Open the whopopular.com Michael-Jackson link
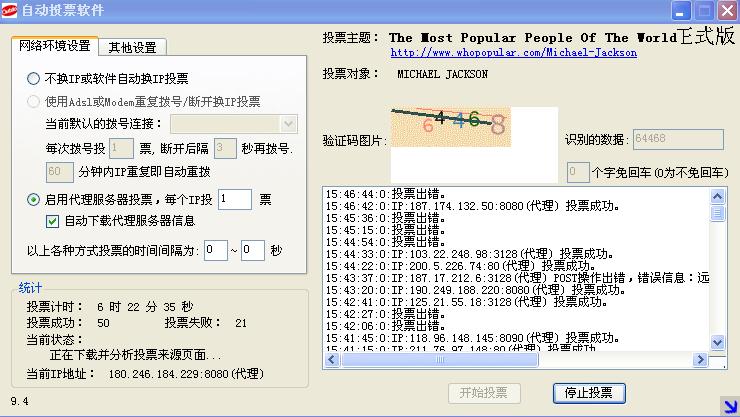Viewport: 740px width, 417px height. click(513, 53)
